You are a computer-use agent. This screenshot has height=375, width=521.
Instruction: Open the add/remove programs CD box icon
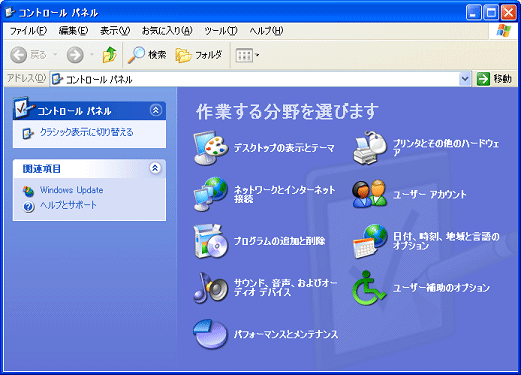[x=211, y=241]
